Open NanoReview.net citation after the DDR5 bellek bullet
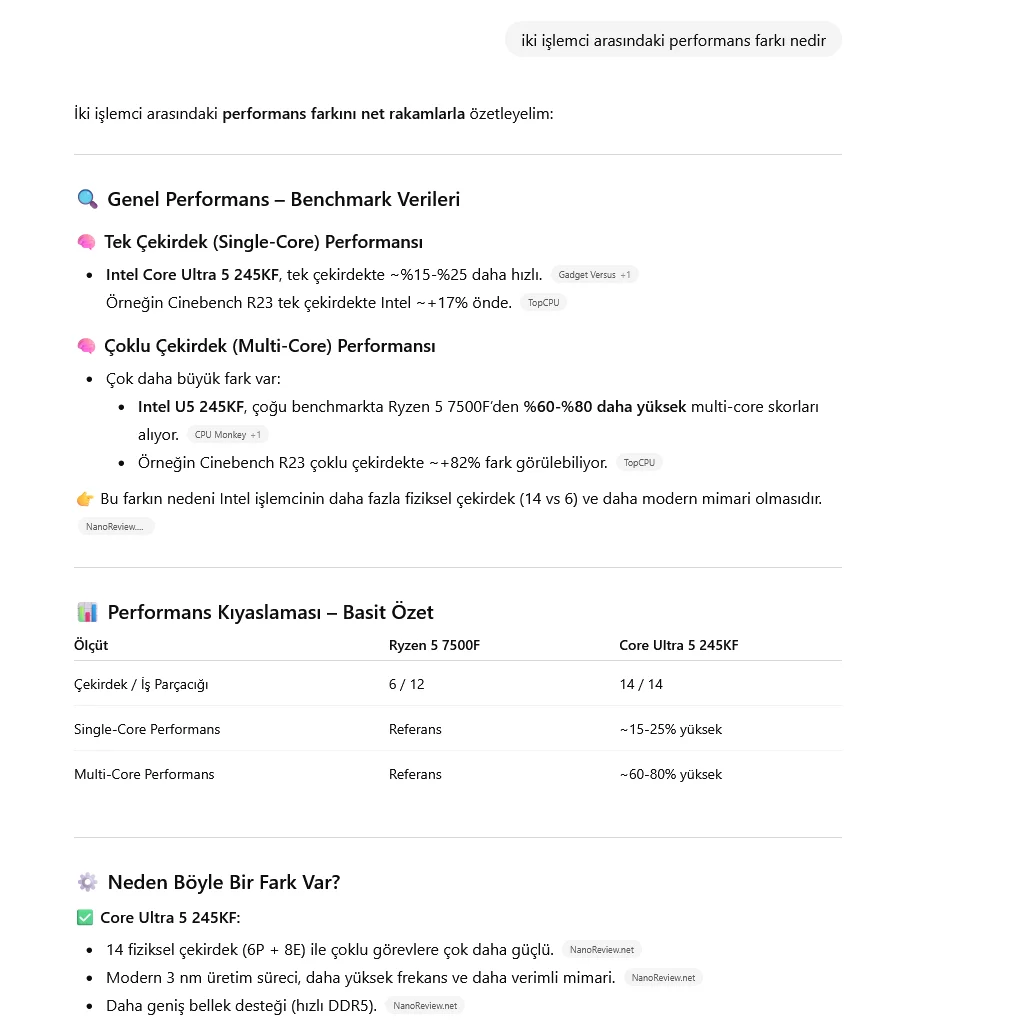This screenshot has height=1031, width=1023. click(x=425, y=1006)
